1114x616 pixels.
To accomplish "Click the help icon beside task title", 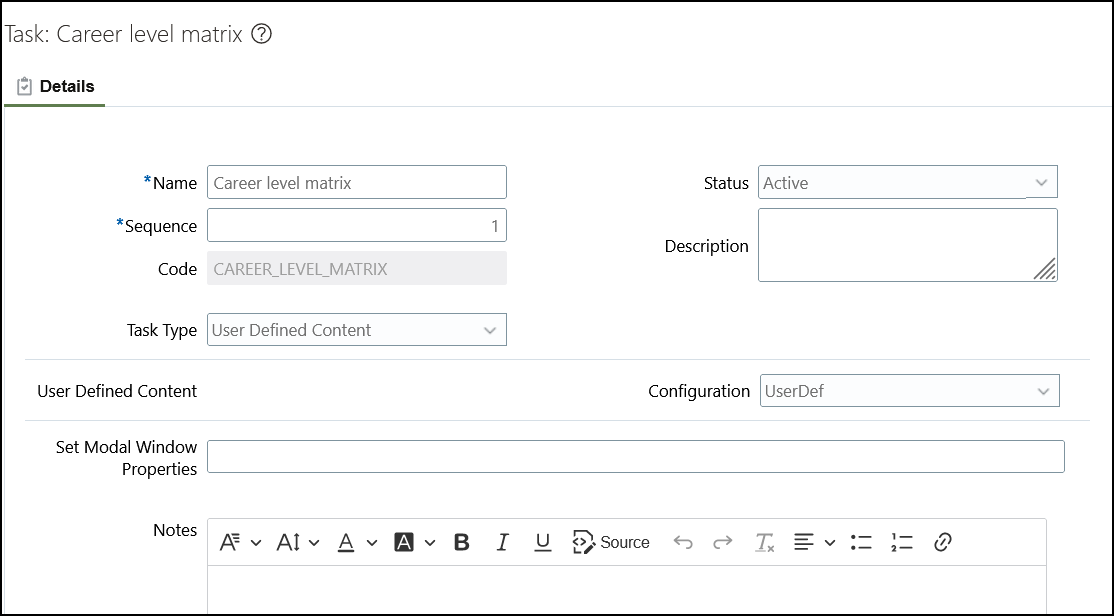I will pos(262,34).
